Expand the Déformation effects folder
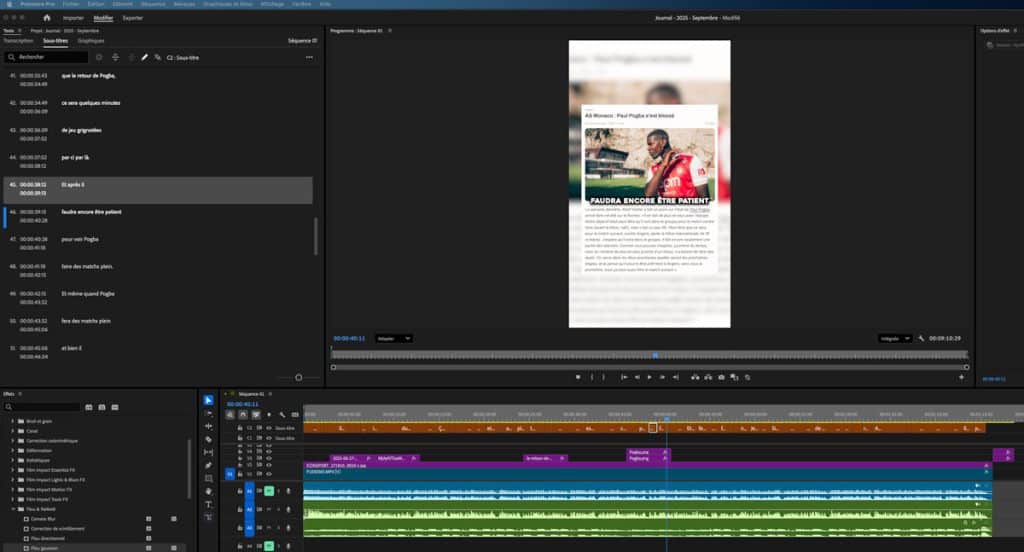1024x552 pixels. tap(14, 450)
